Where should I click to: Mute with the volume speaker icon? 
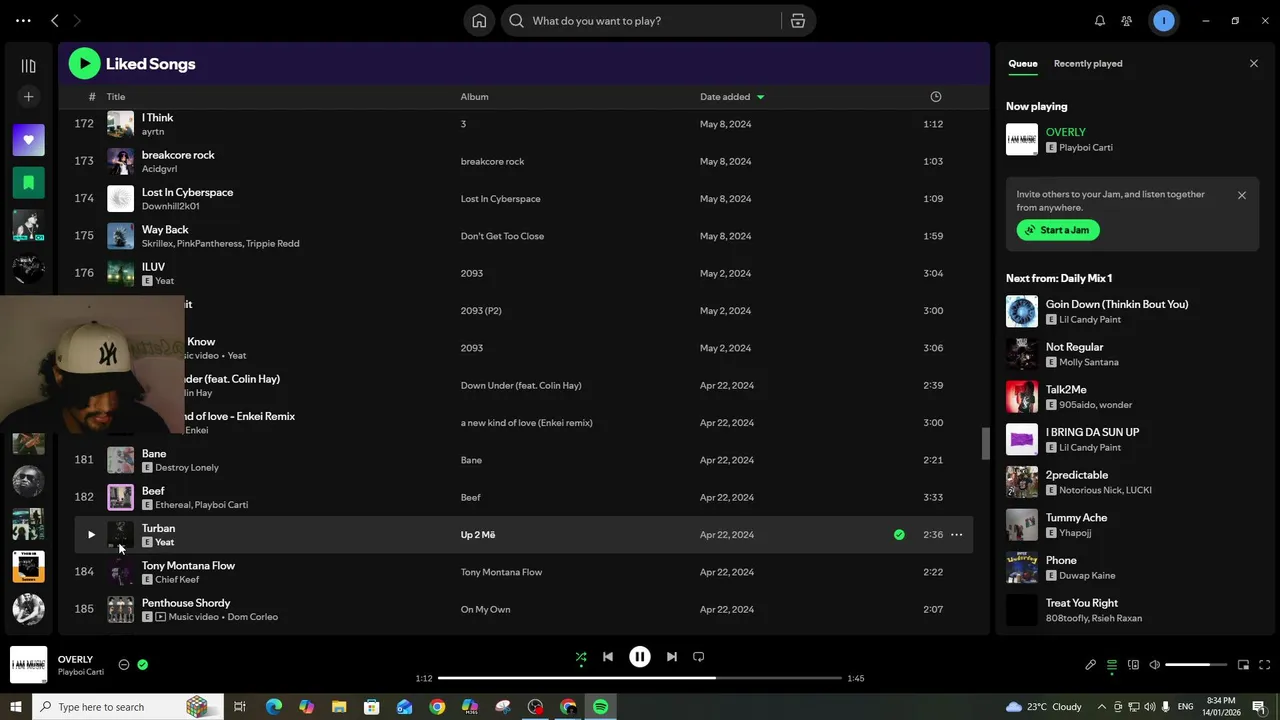click(1154, 665)
